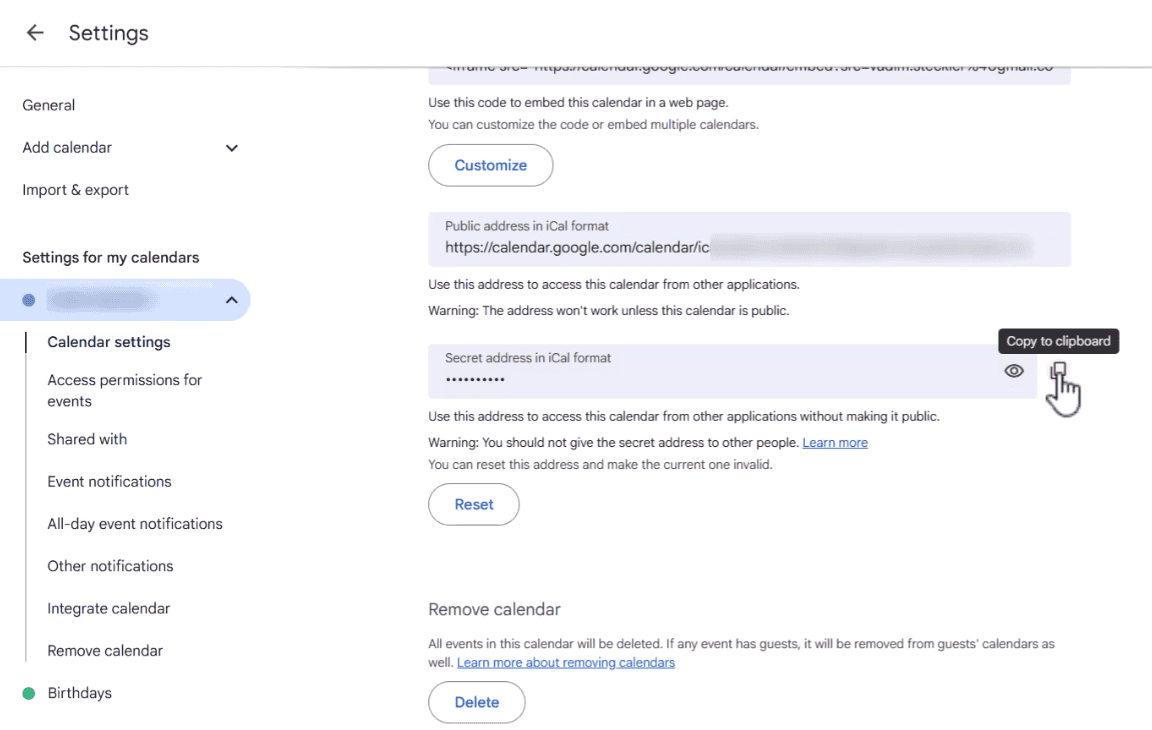Navigate to Integrate calendar section
This screenshot has height=730, width=1152.
click(109, 608)
